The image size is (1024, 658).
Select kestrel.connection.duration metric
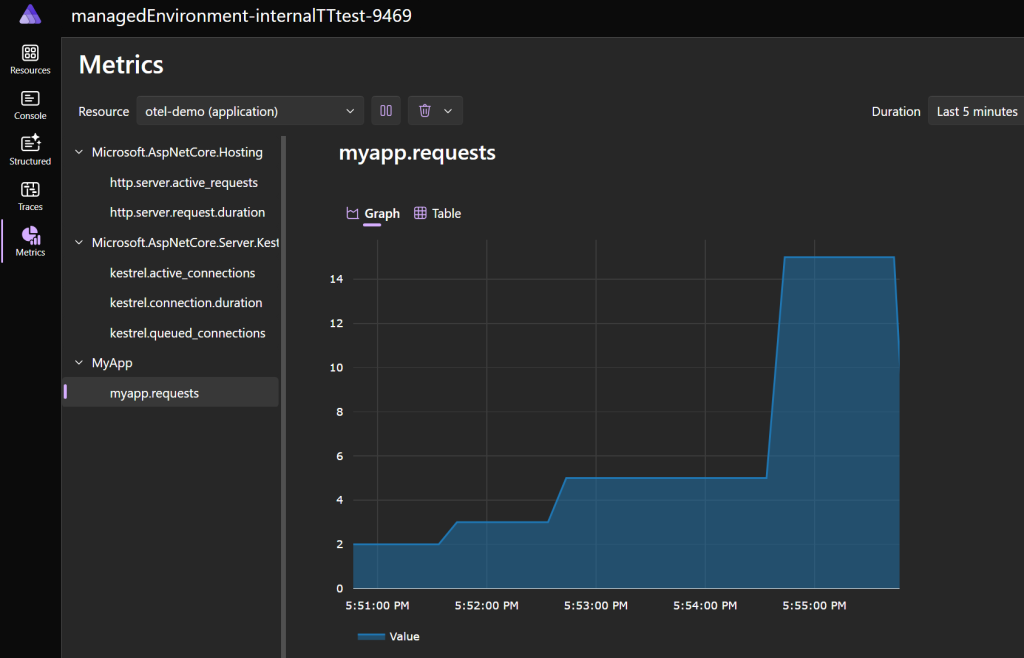pyautogui.click(x=186, y=303)
